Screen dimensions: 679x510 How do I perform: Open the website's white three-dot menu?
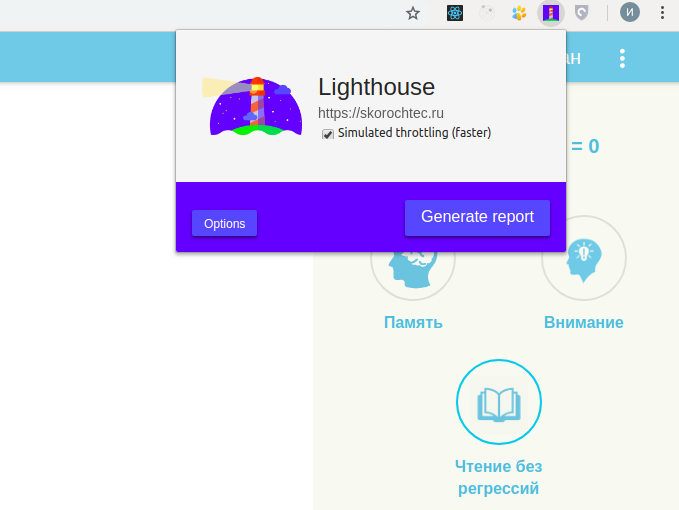pyautogui.click(x=622, y=58)
